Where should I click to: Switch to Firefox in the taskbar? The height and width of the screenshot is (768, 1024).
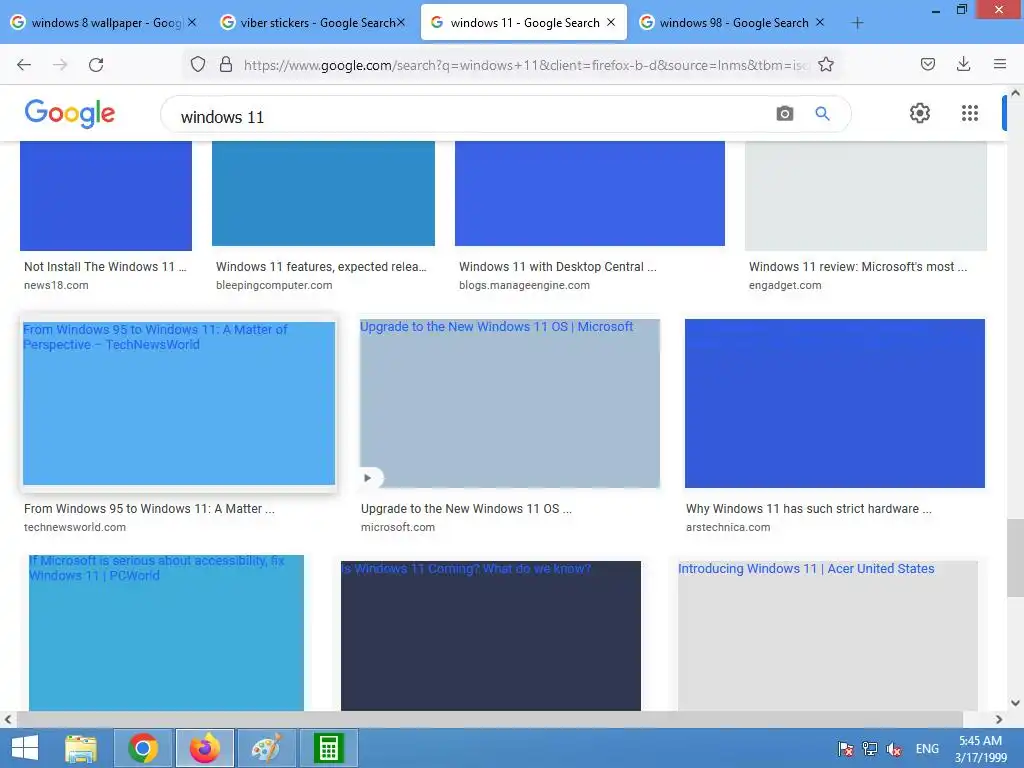point(204,748)
